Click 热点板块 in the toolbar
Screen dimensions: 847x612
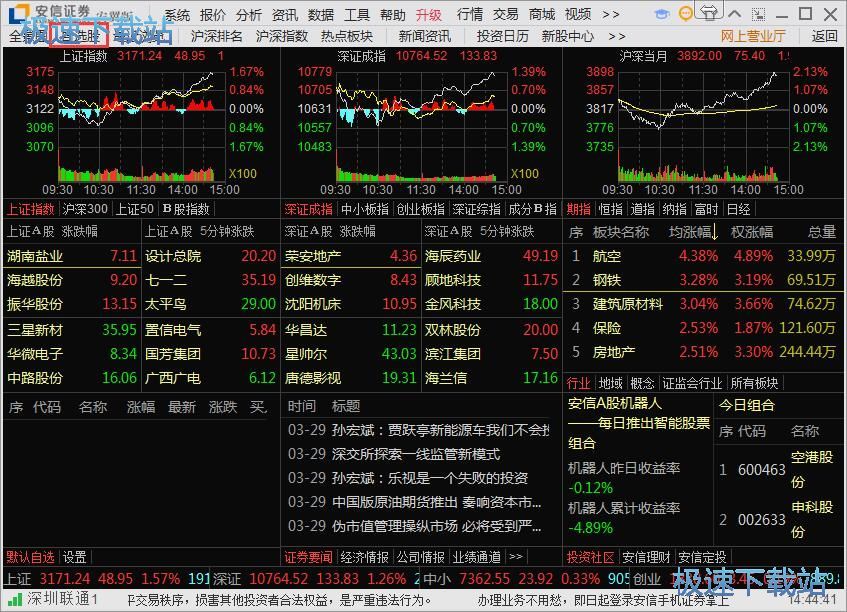(347, 36)
